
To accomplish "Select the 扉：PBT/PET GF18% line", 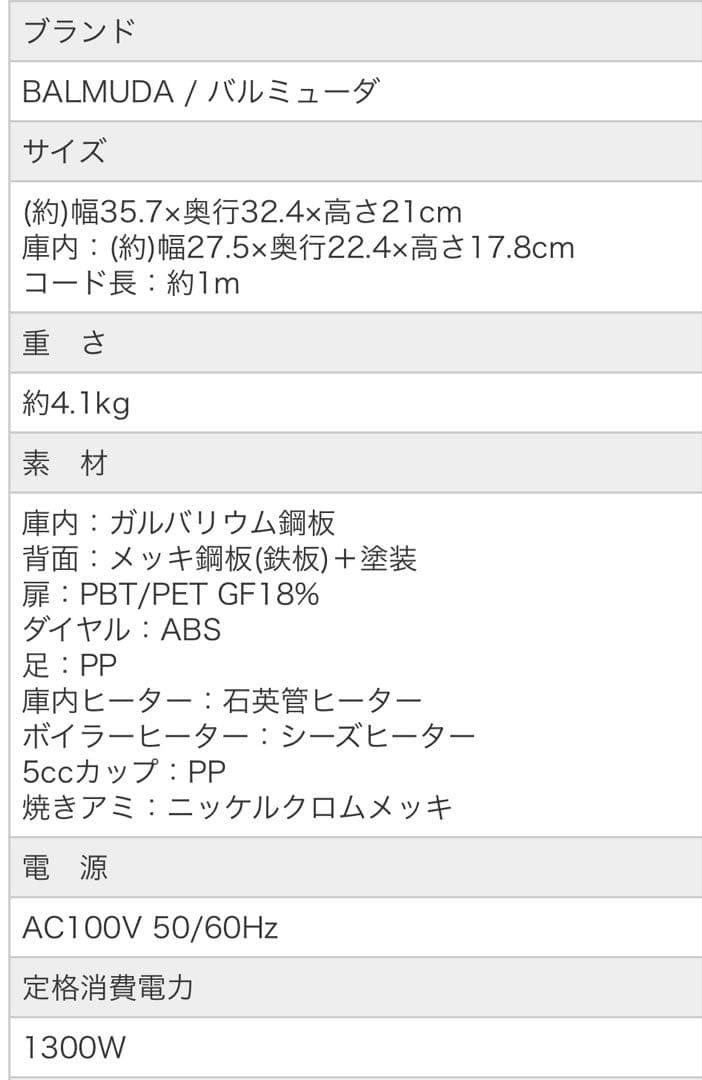I will tap(170, 594).
